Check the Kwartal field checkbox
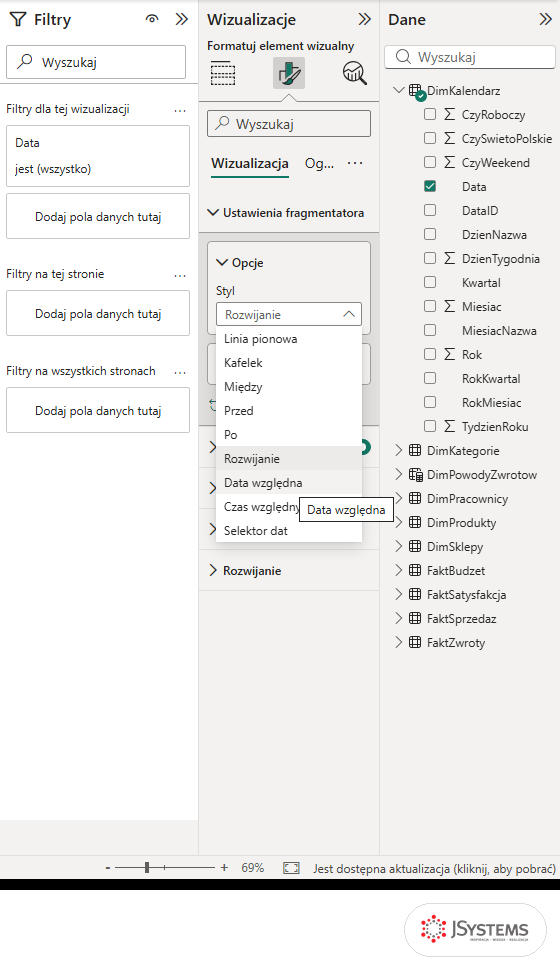560x970 pixels. point(430,282)
